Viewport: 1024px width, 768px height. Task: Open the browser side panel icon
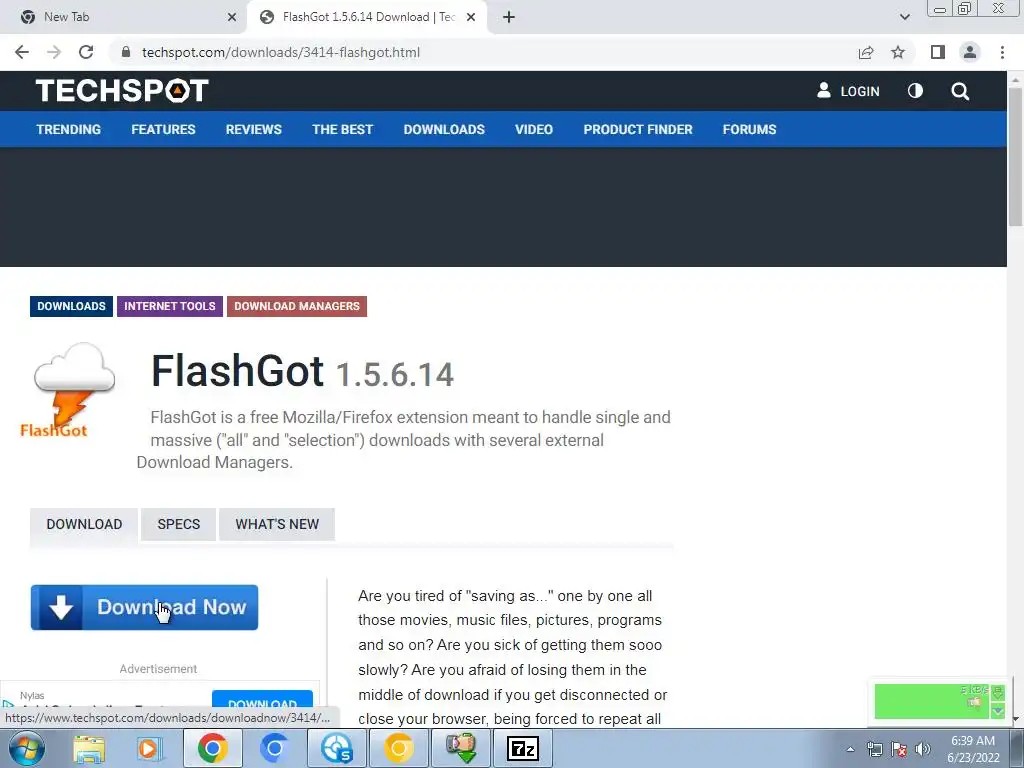point(938,52)
